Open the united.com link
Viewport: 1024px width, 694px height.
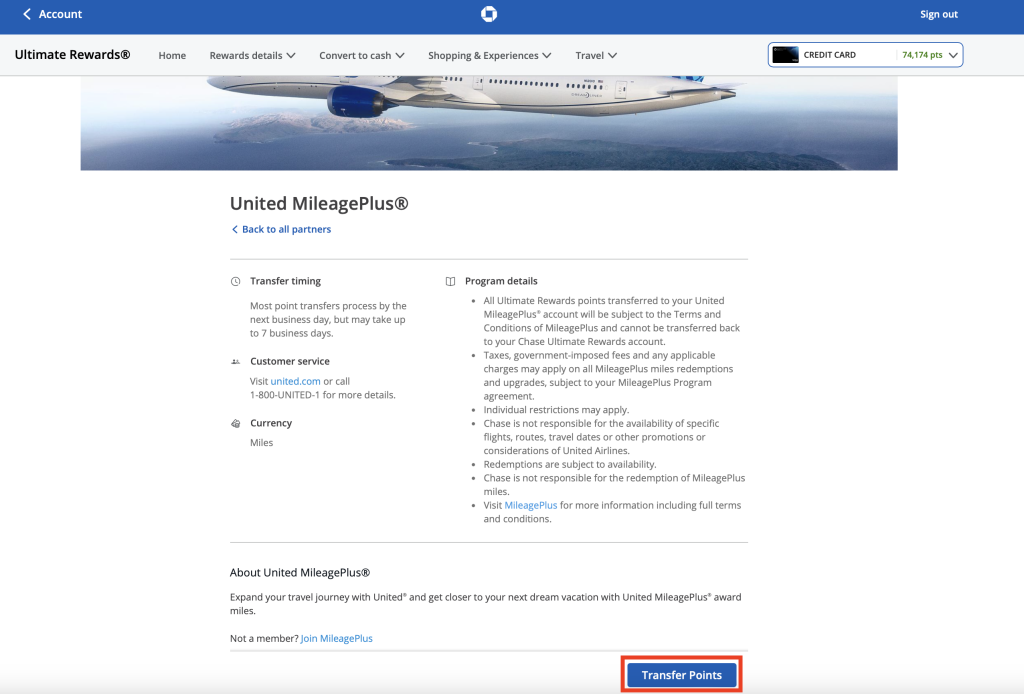(295, 381)
